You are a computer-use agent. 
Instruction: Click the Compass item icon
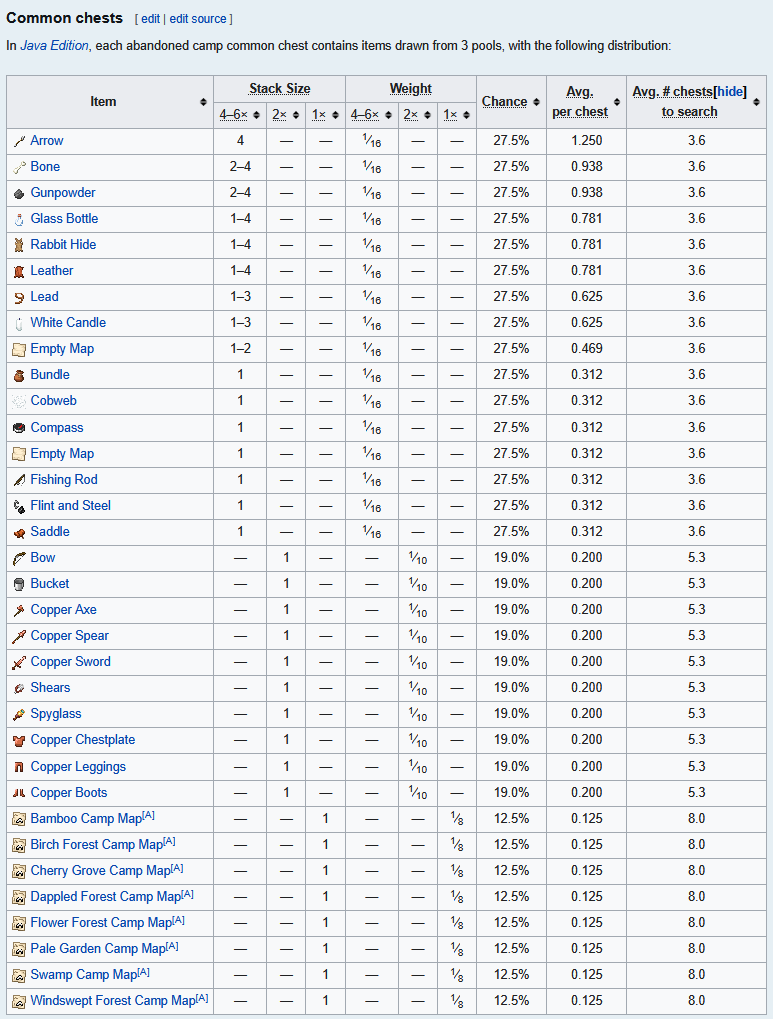[20, 428]
